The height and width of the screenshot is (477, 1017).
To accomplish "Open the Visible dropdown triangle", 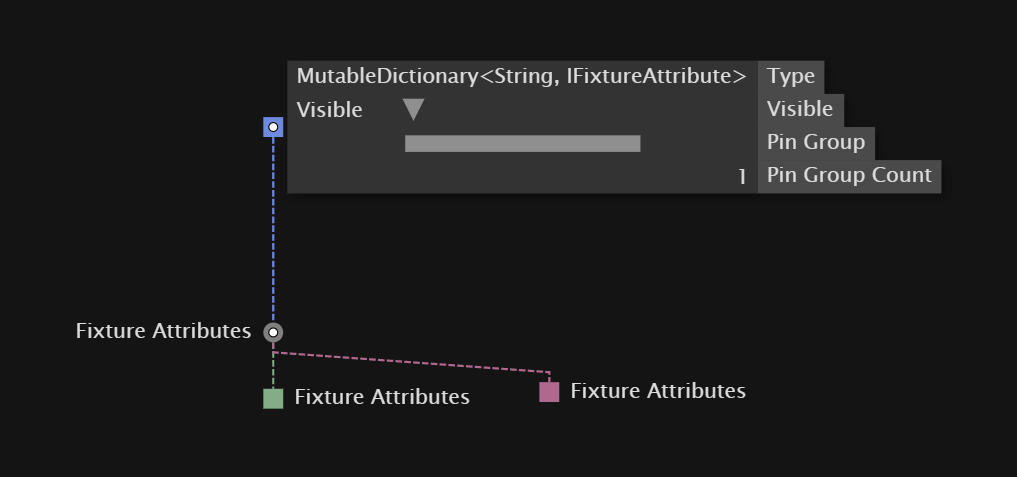I will (413, 110).
